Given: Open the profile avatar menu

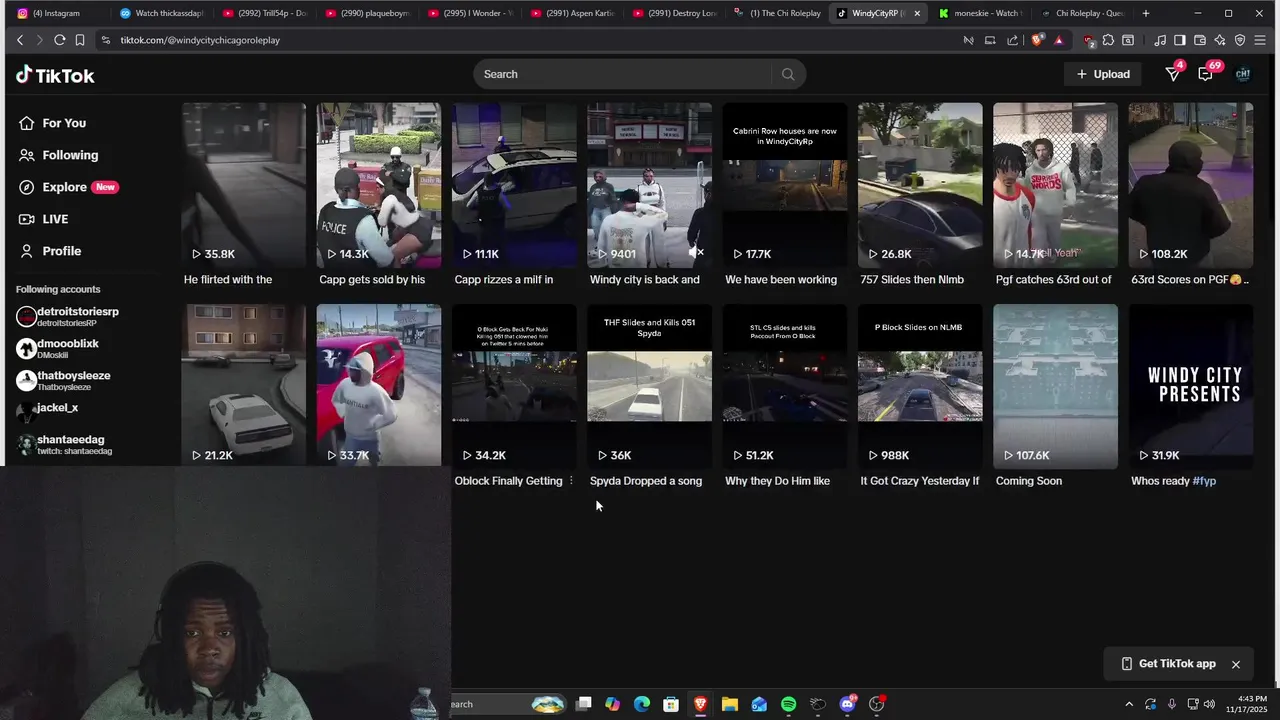Looking at the screenshot, I should point(1243,74).
